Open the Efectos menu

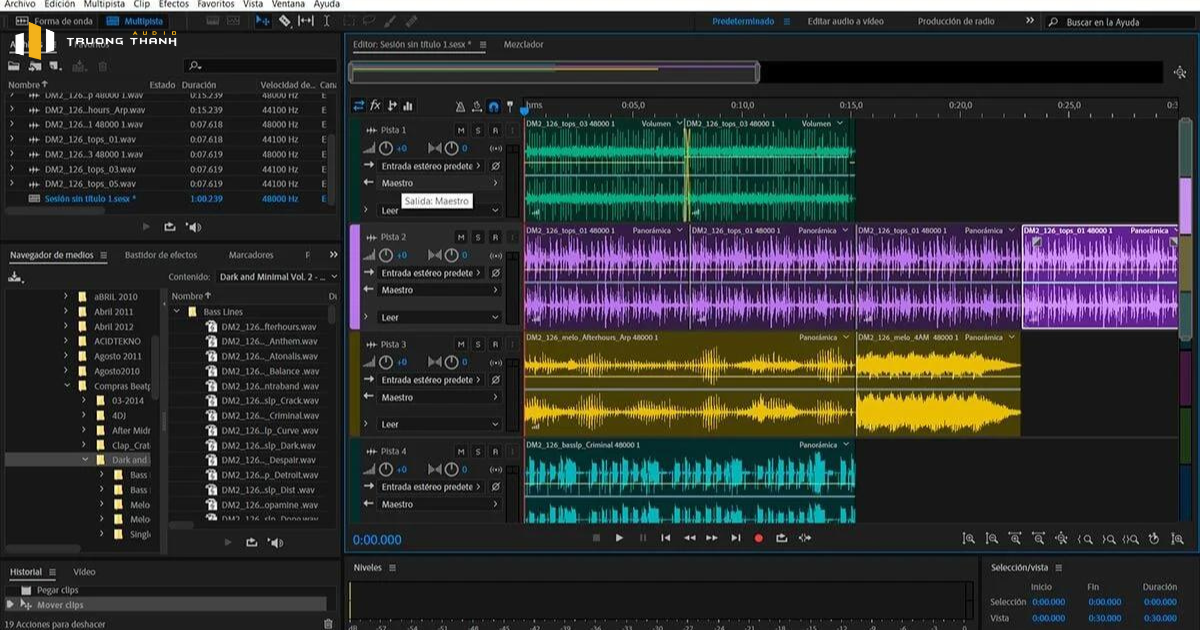pos(174,4)
